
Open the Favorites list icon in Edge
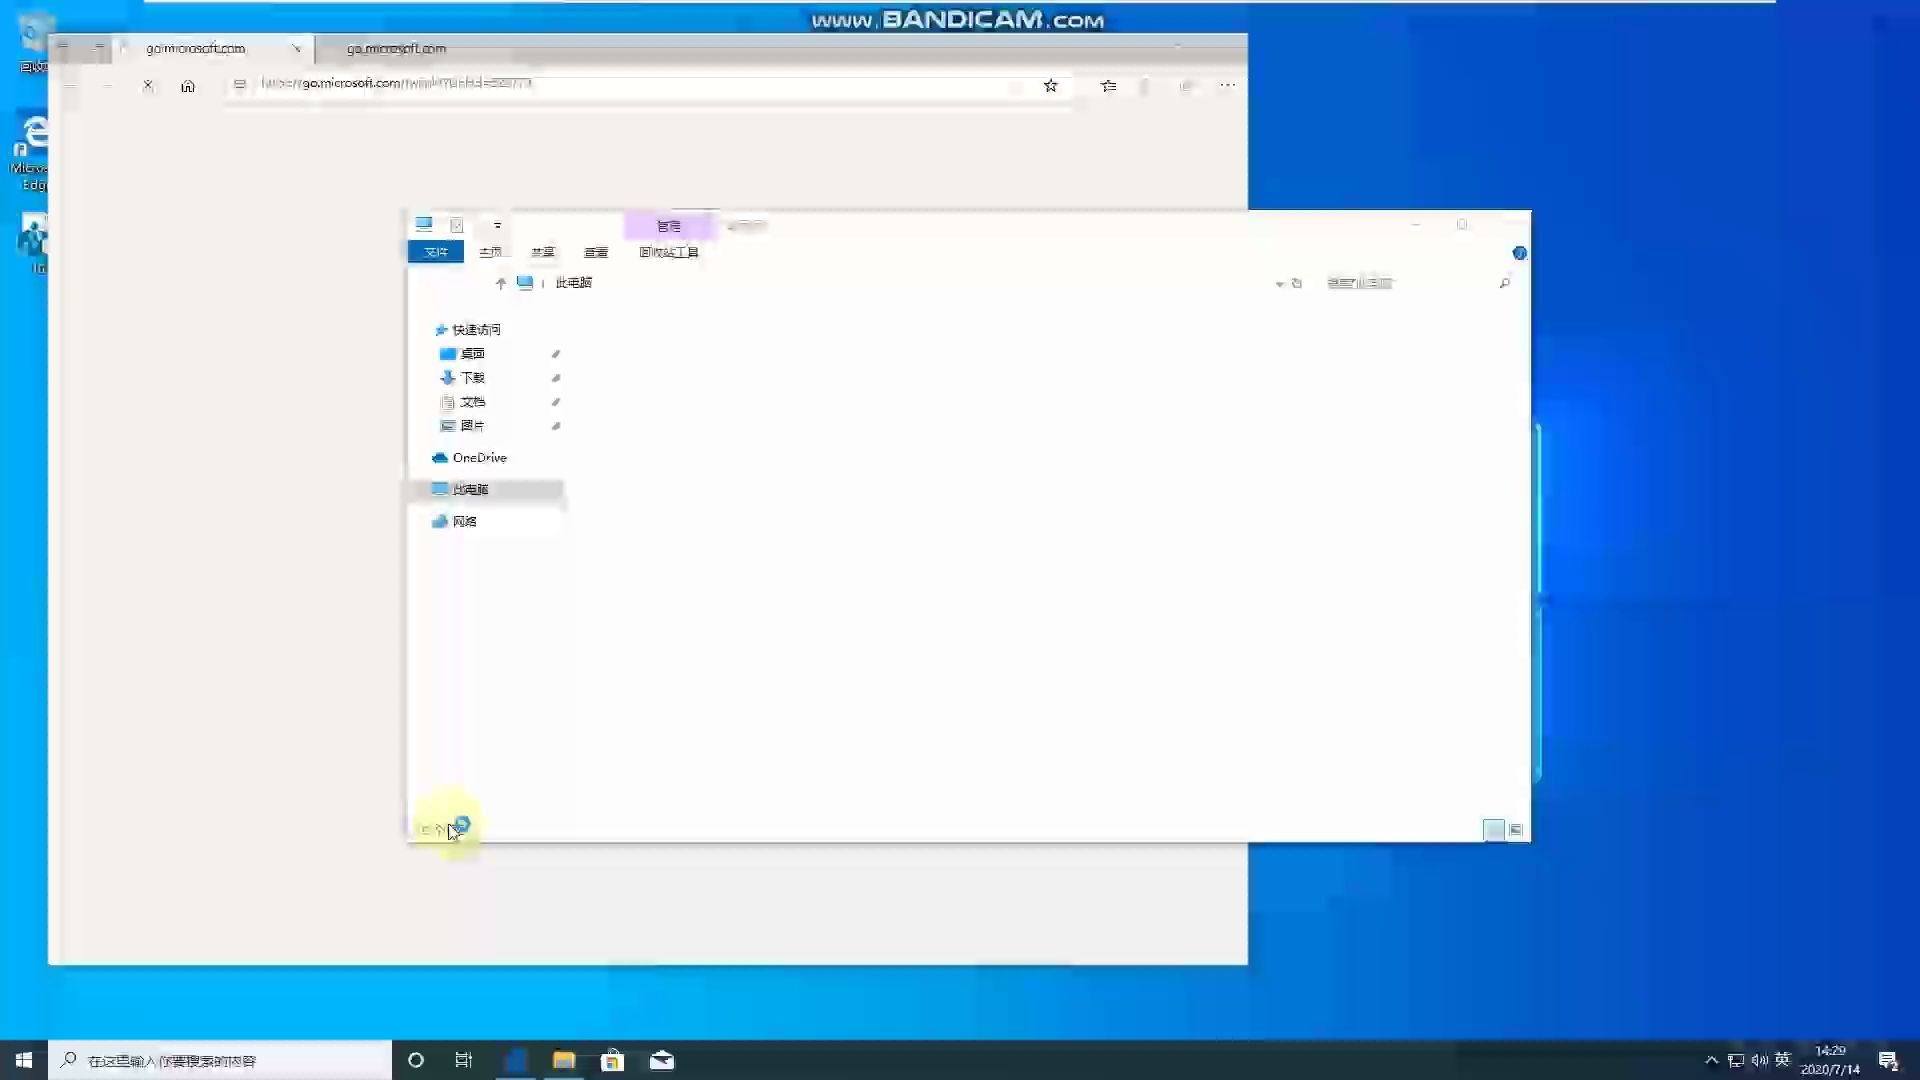1108,86
